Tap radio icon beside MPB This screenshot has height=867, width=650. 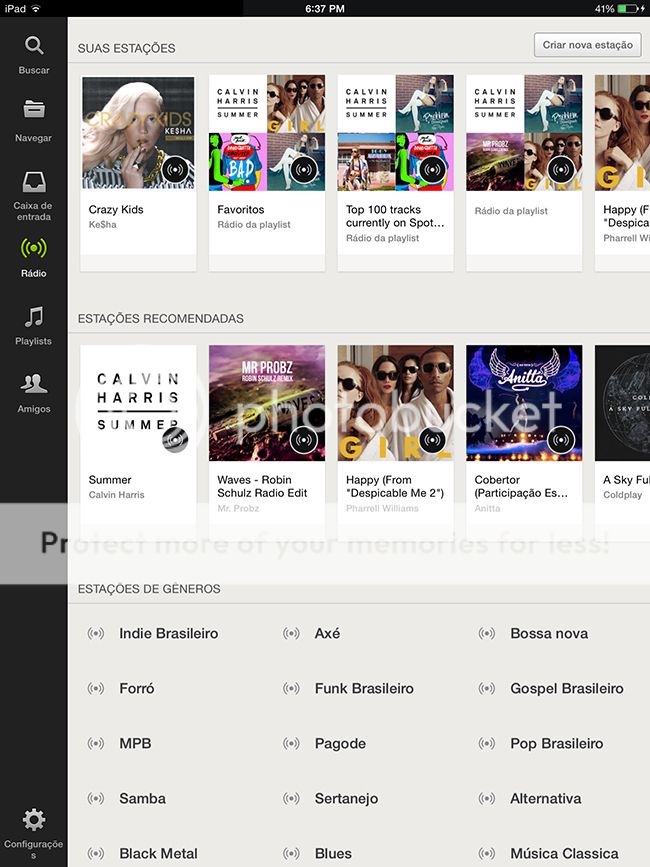tap(96, 743)
